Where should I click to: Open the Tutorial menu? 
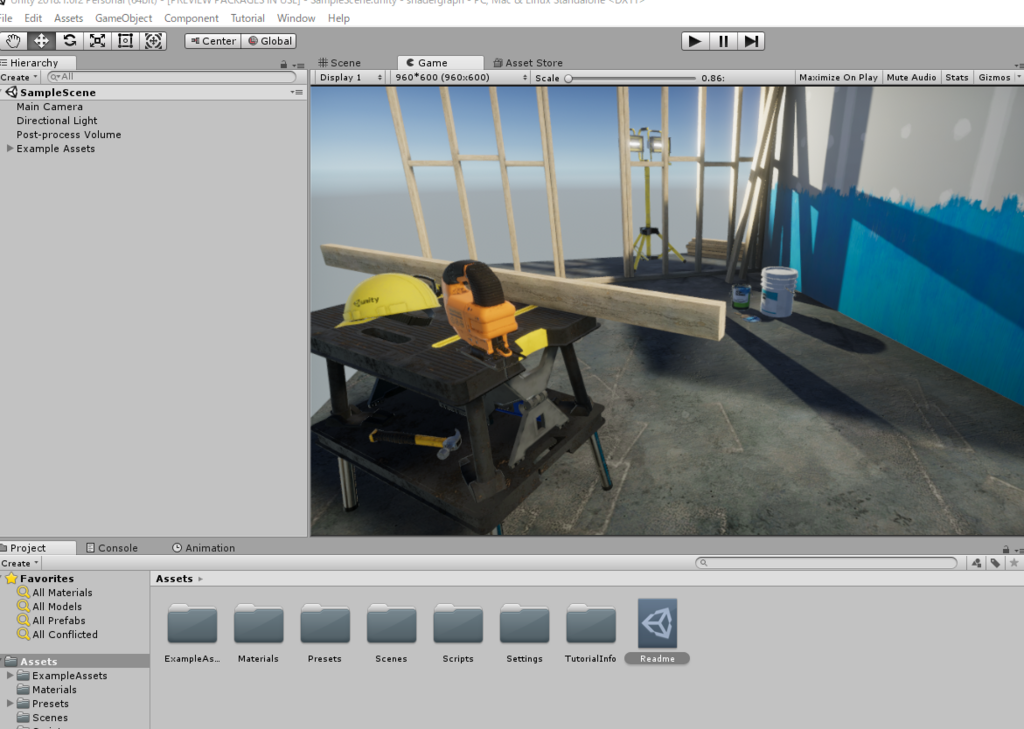[248, 18]
